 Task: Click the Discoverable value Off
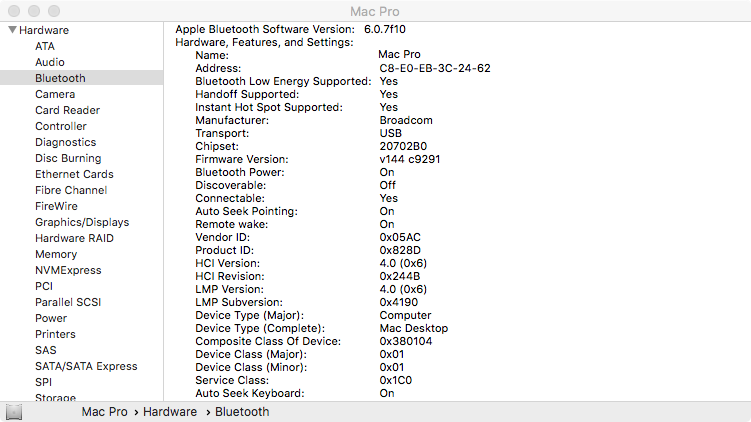point(387,185)
